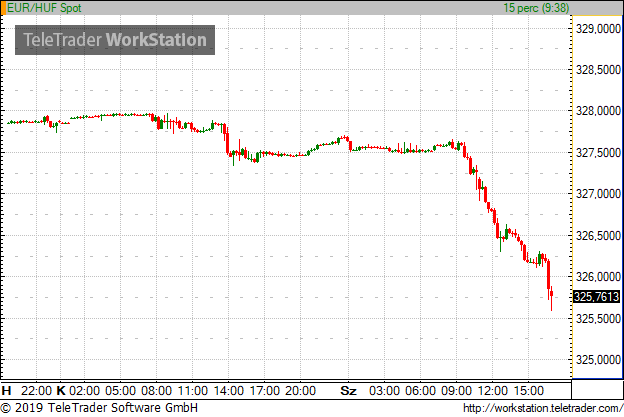Viewport: 624px width, 417px height.
Task: Click the 09:00 time axis label
Action: 456,391
